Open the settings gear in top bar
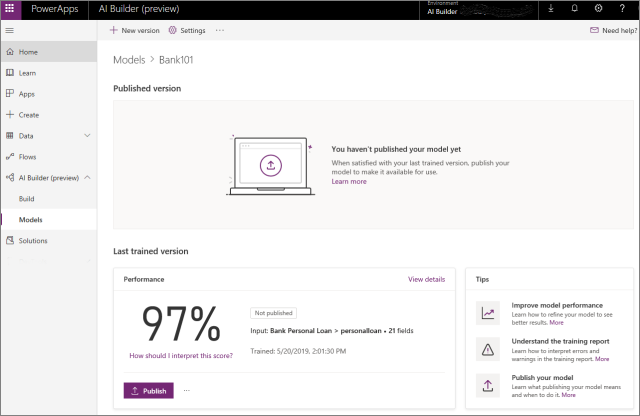The height and width of the screenshot is (416, 640). (x=598, y=9)
